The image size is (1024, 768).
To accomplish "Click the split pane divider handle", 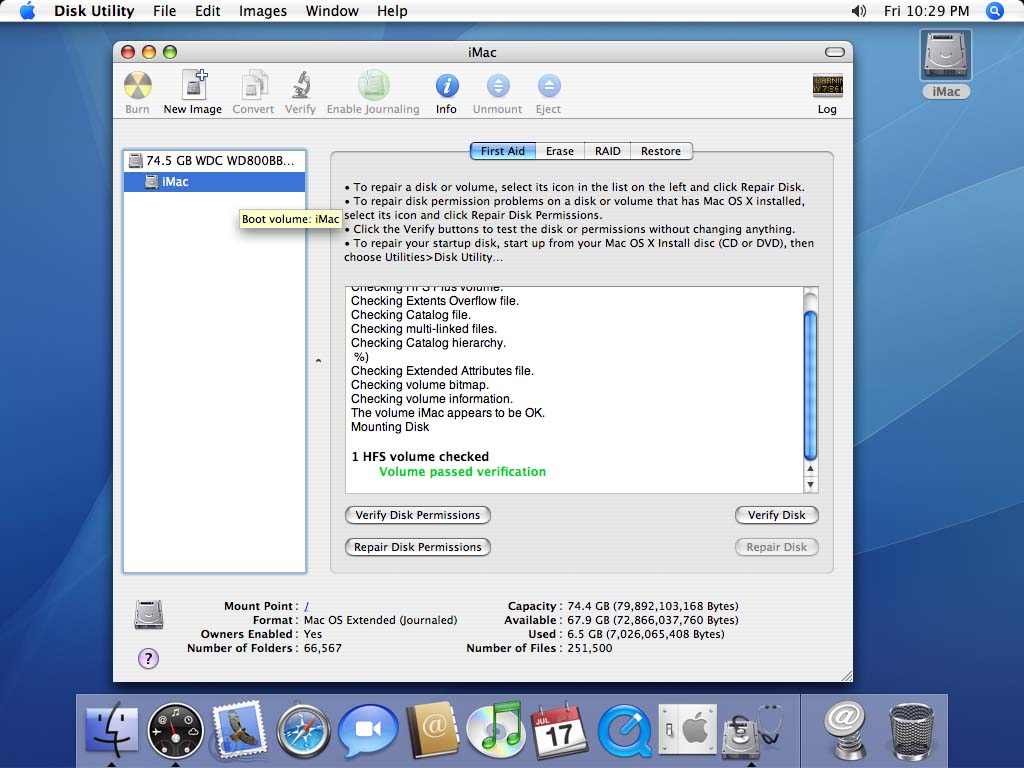I will pyautogui.click(x=318, y=360).
